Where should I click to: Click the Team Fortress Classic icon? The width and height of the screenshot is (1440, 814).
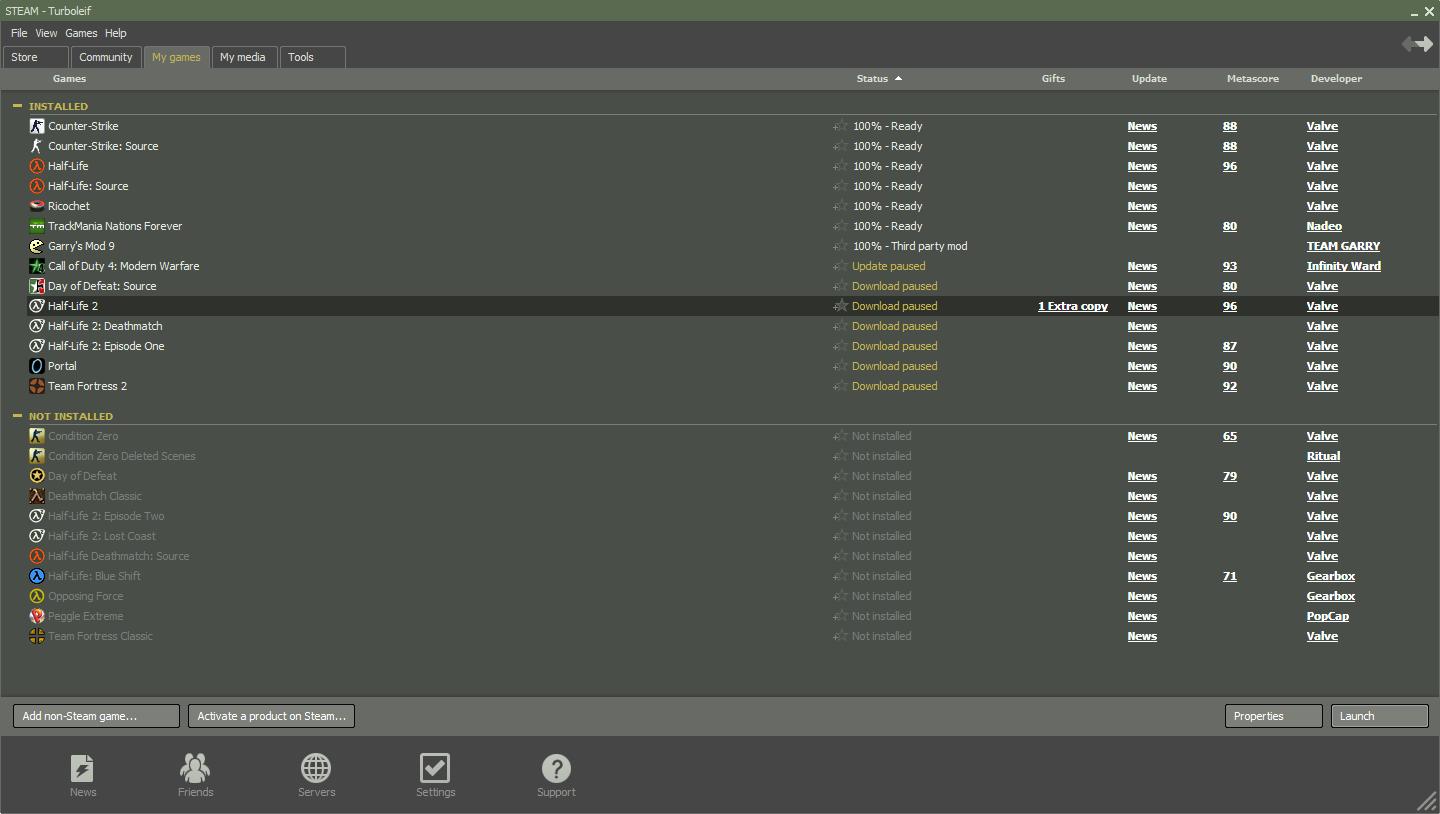tap(37, 636)
